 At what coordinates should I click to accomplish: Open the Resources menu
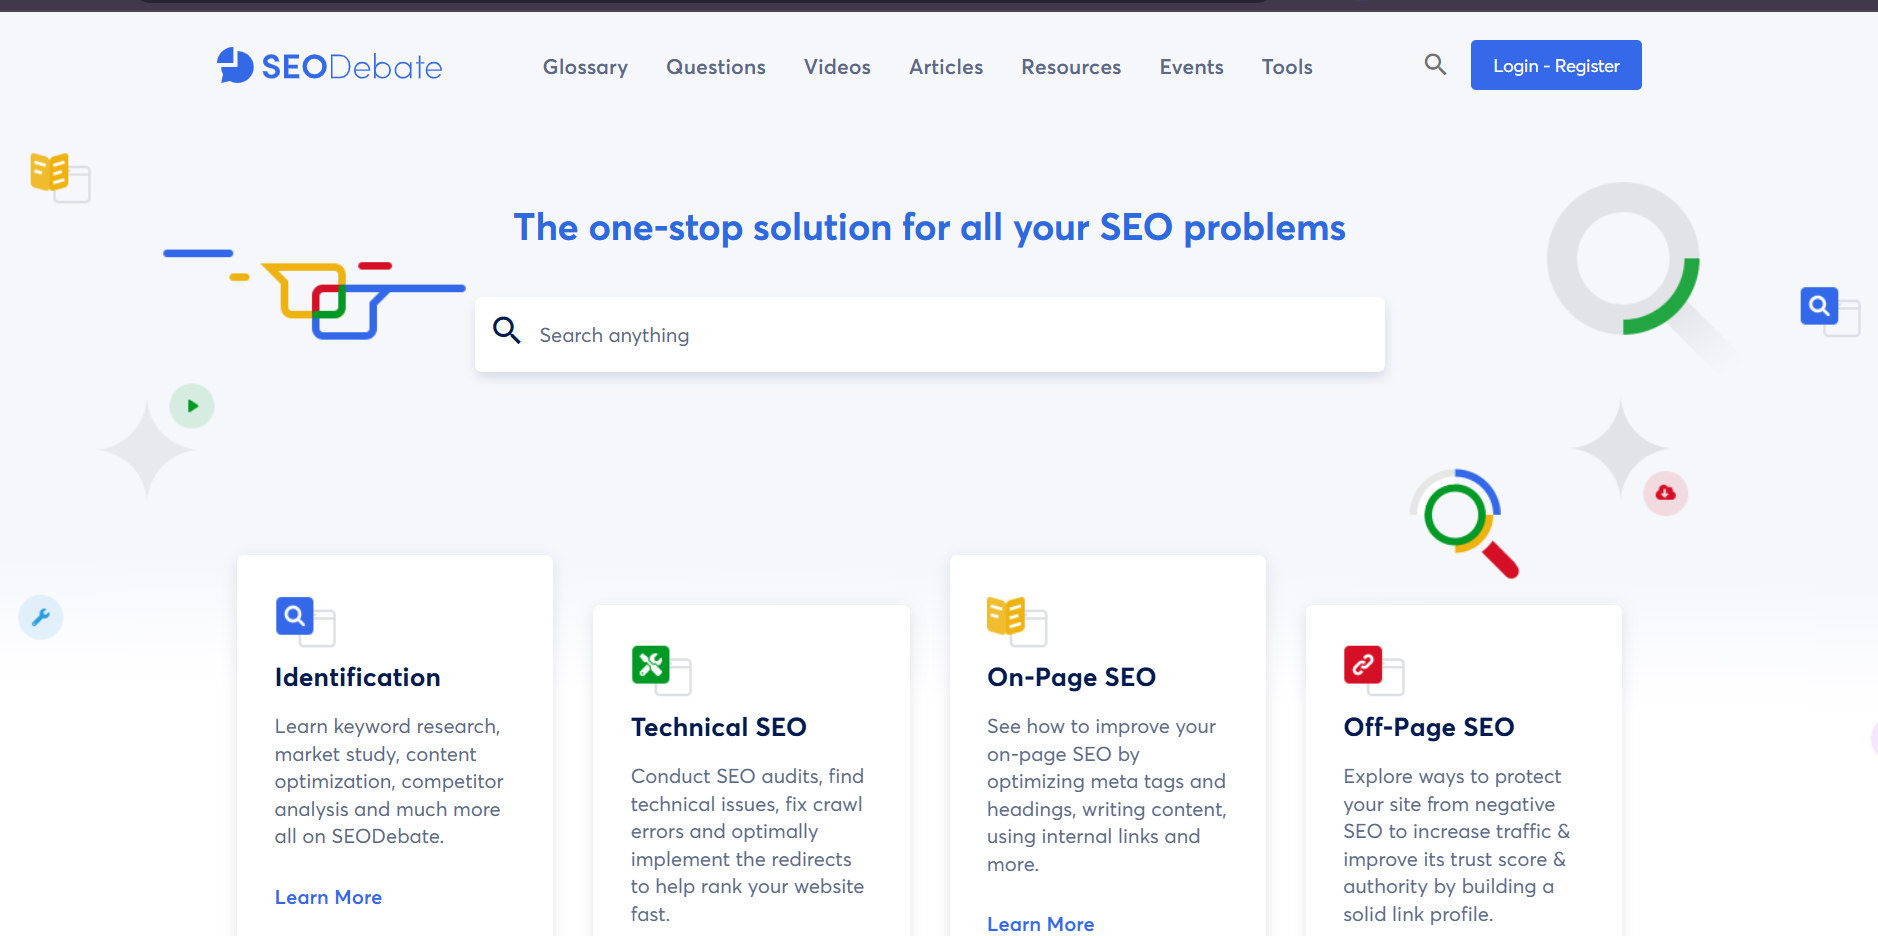(x=1071, y=67)
